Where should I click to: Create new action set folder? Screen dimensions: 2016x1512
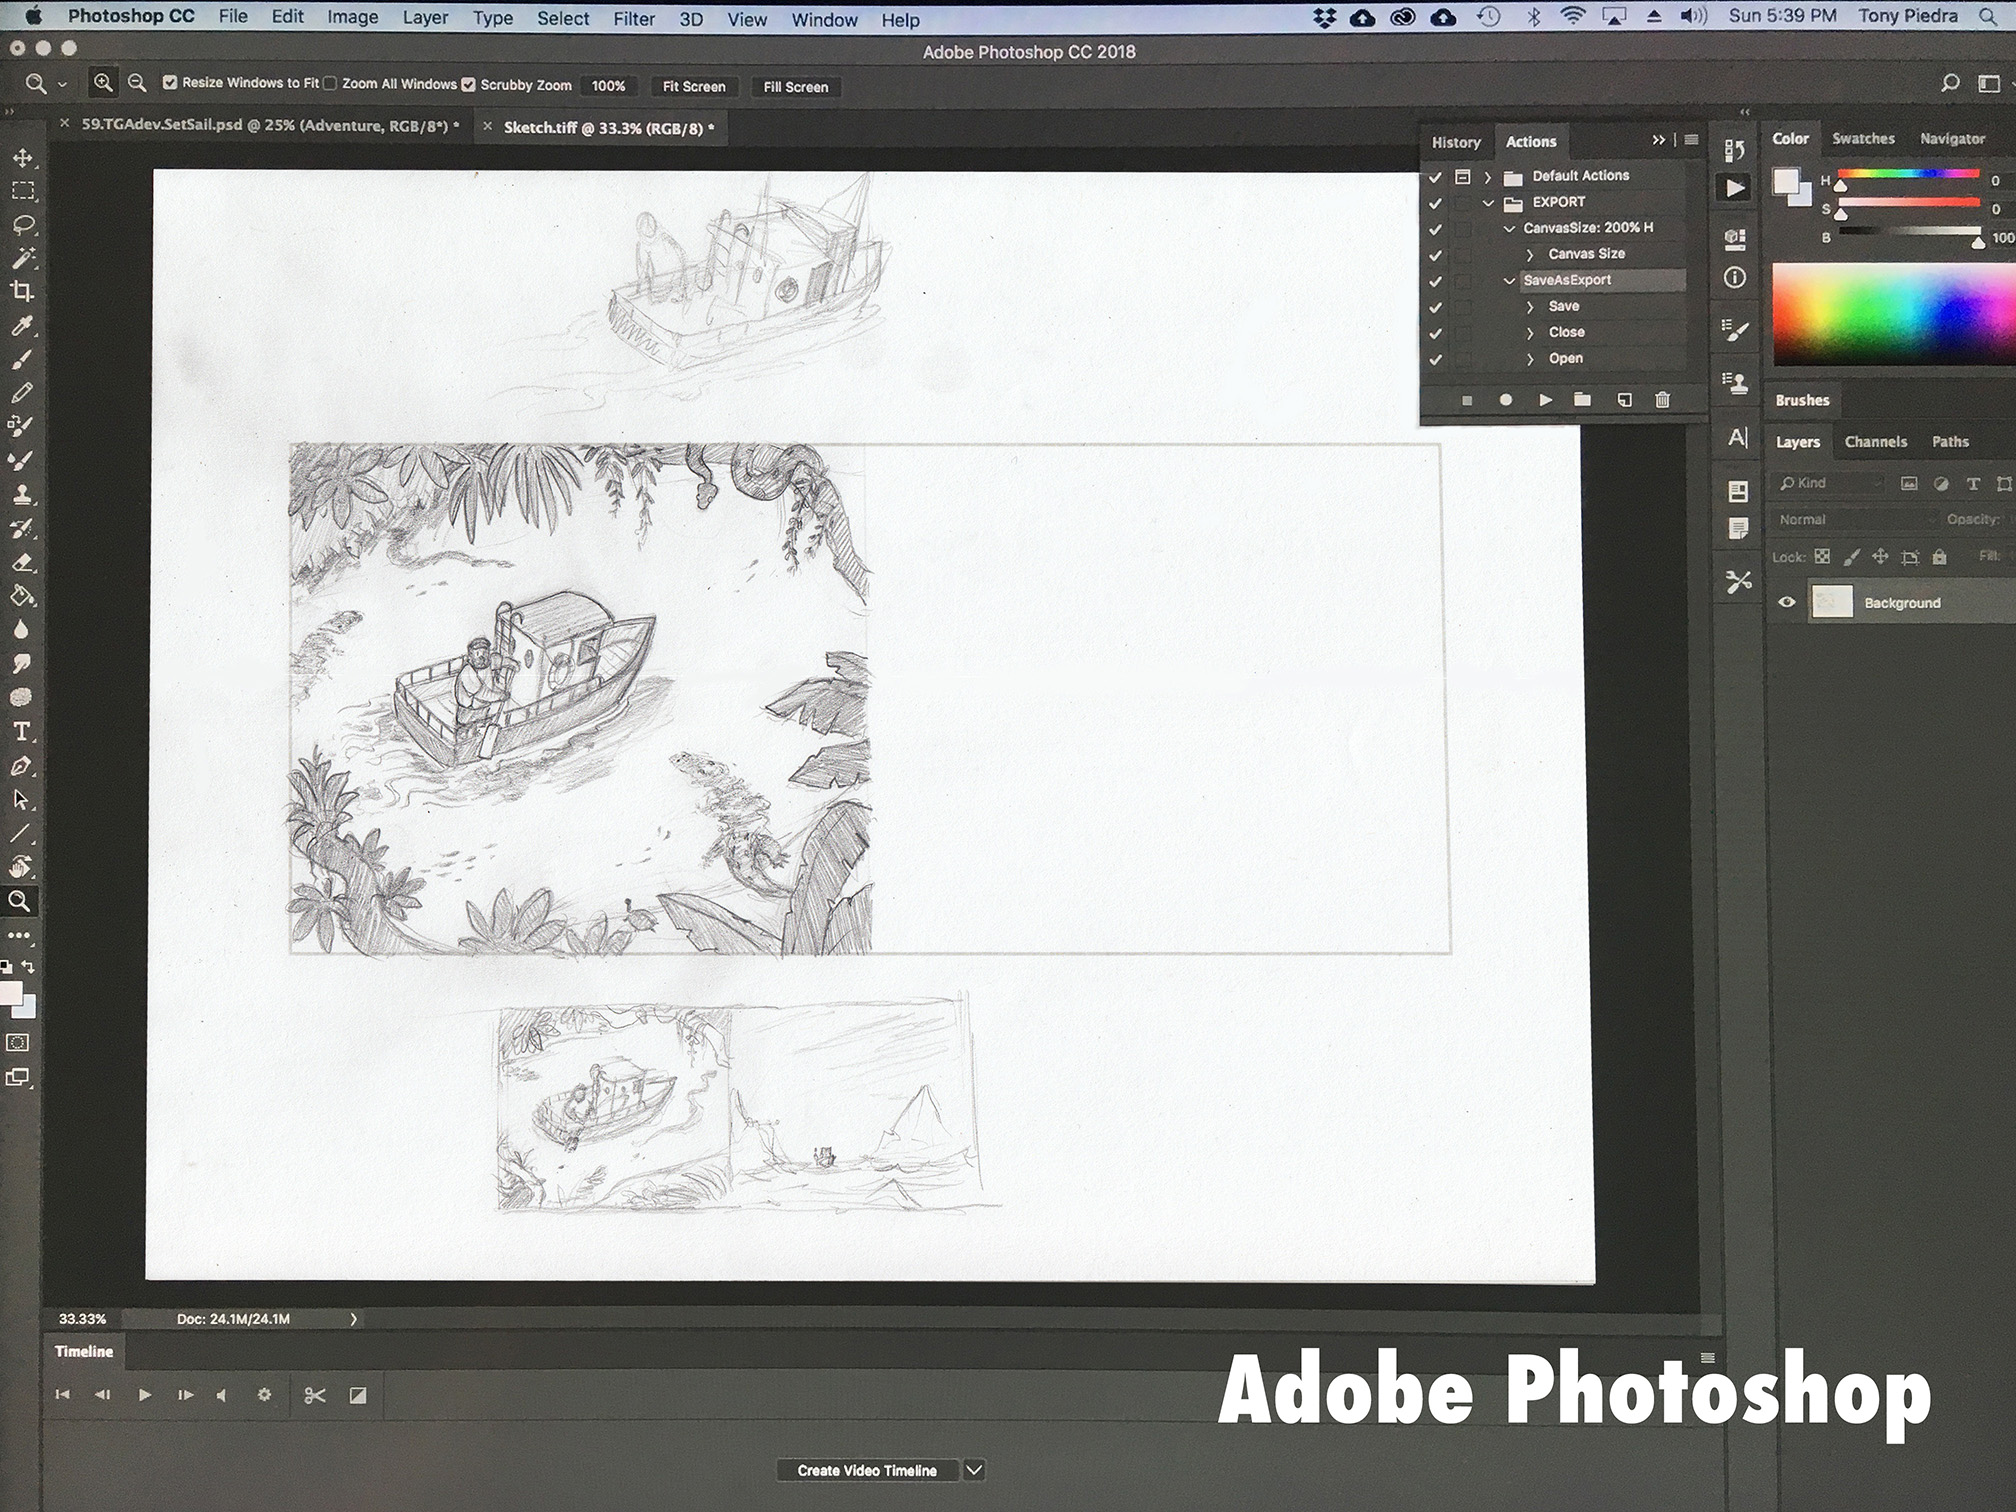tap(1582, 400)
